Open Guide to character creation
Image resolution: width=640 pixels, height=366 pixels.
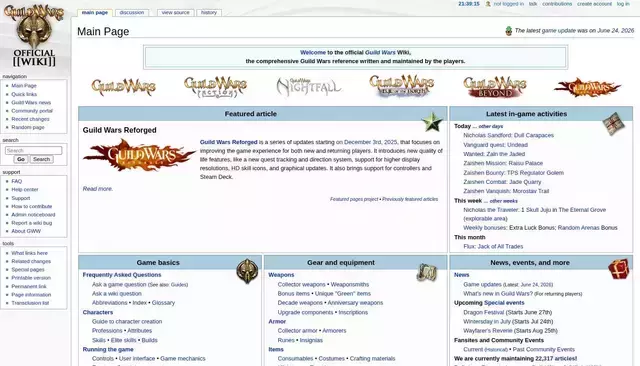click(127, 322)
